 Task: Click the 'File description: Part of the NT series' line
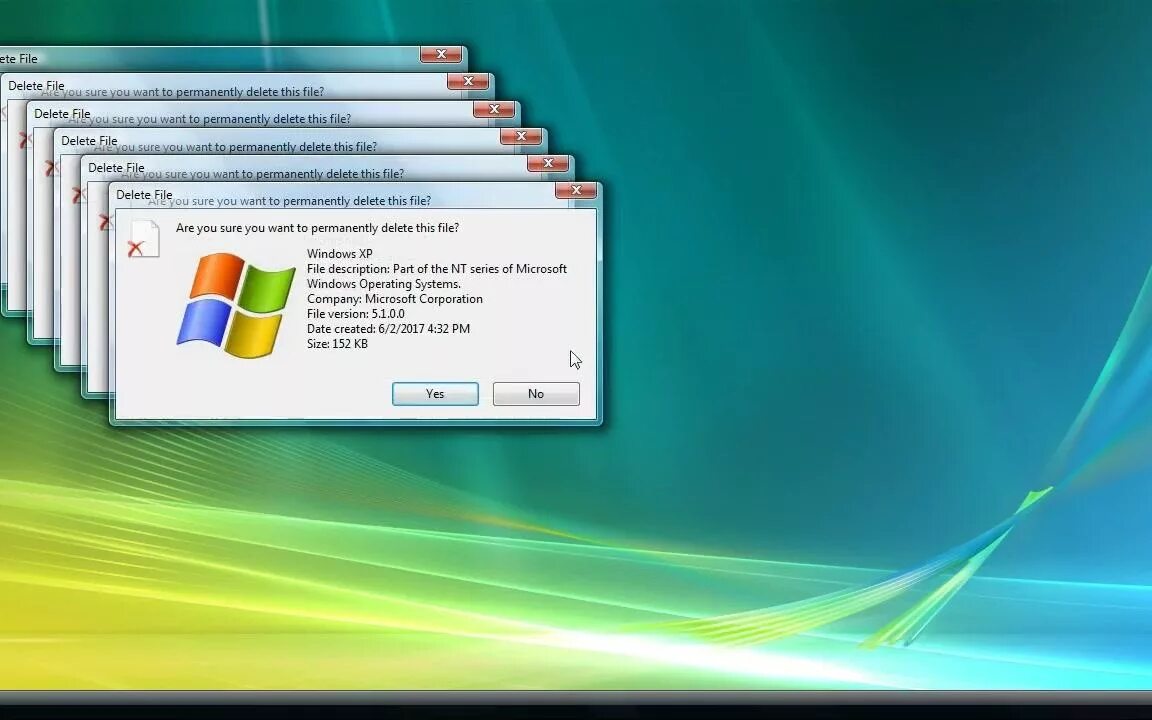(436, 269)
